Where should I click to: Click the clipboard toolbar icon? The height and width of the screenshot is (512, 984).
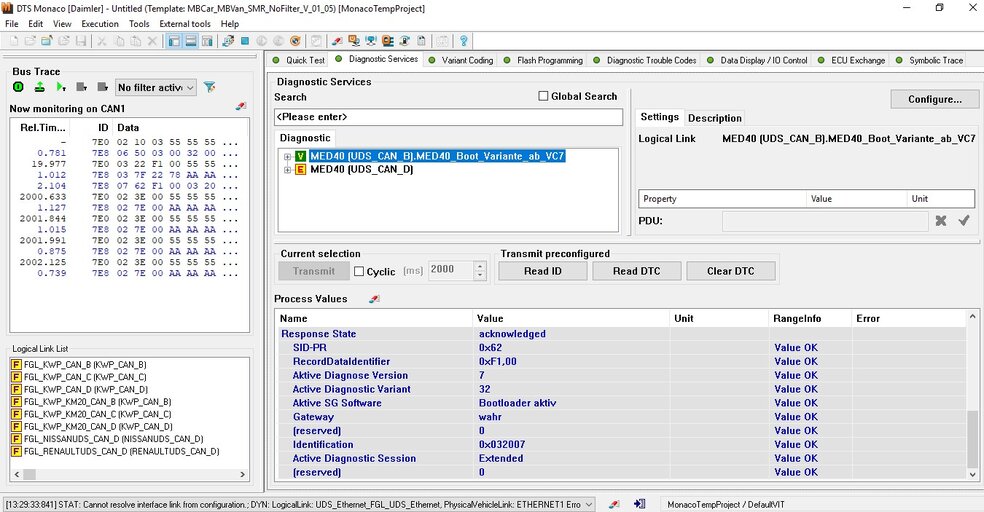click(421, 41)
